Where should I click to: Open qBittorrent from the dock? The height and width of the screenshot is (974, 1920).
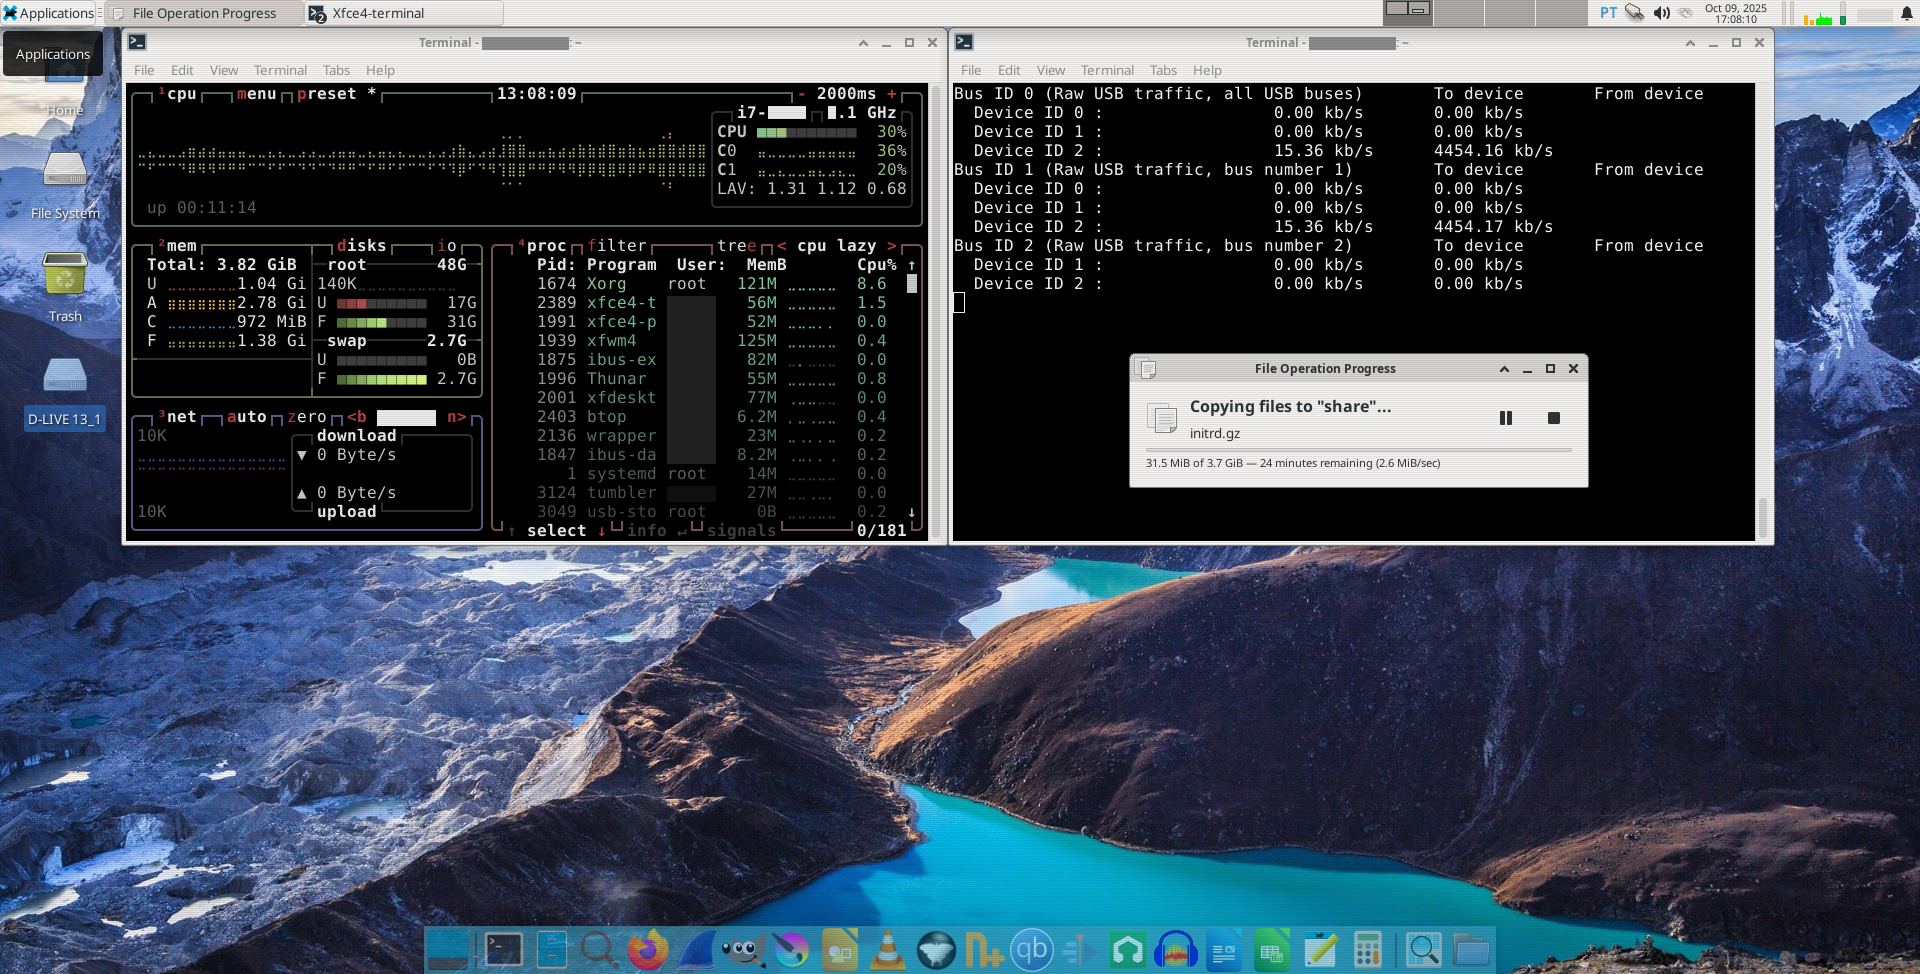pyautogui.click(x=1031, y=949)
